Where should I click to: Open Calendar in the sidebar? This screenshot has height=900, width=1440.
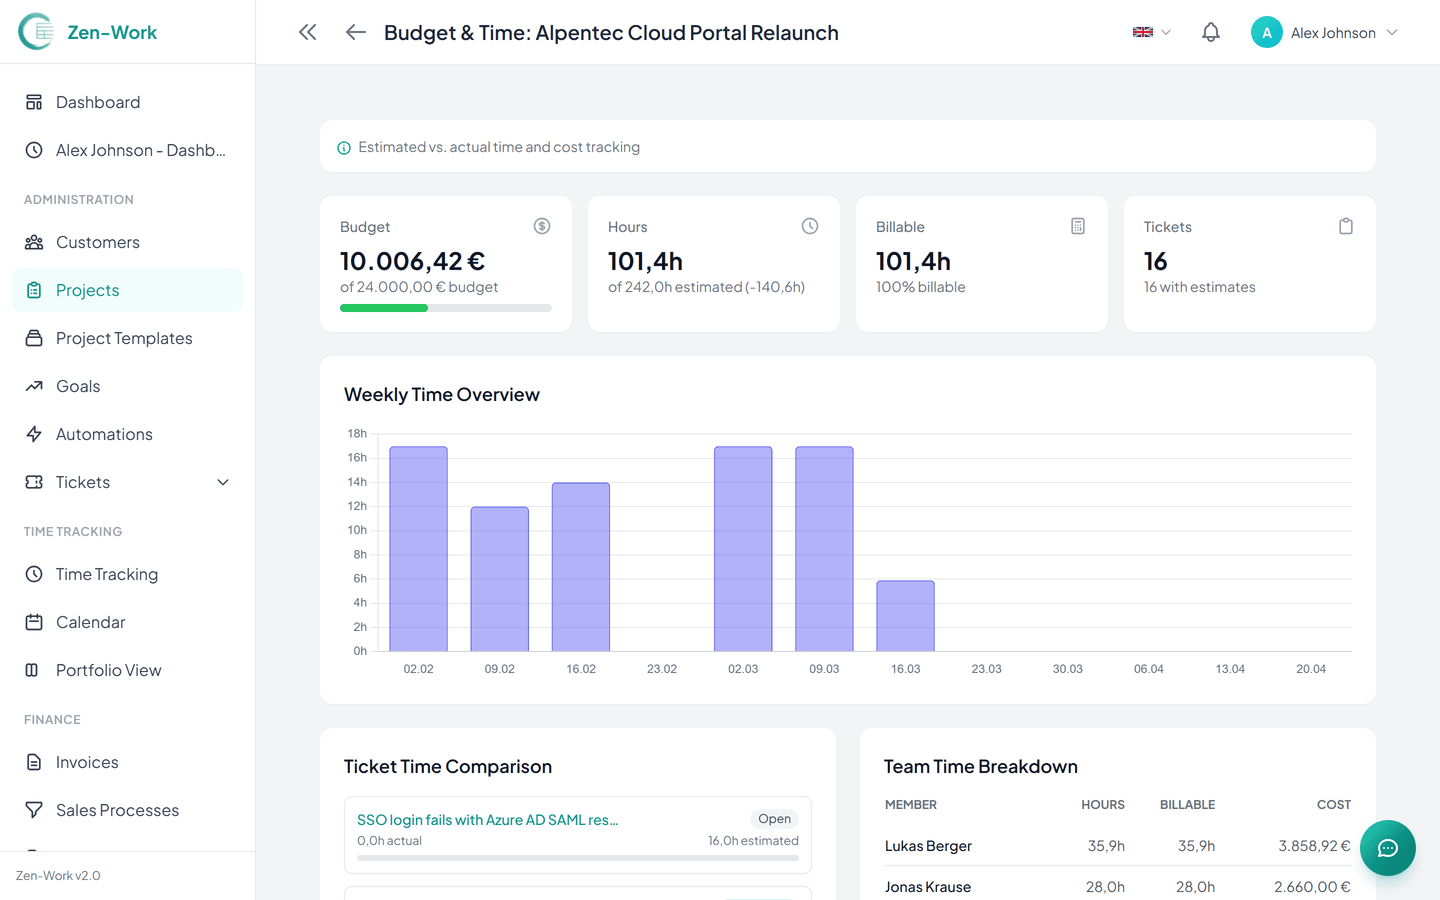127,622
